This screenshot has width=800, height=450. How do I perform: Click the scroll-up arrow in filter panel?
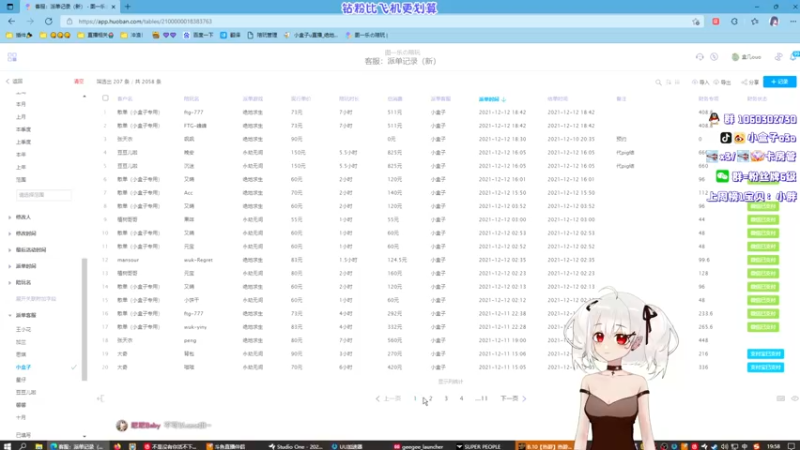[84, 96]
